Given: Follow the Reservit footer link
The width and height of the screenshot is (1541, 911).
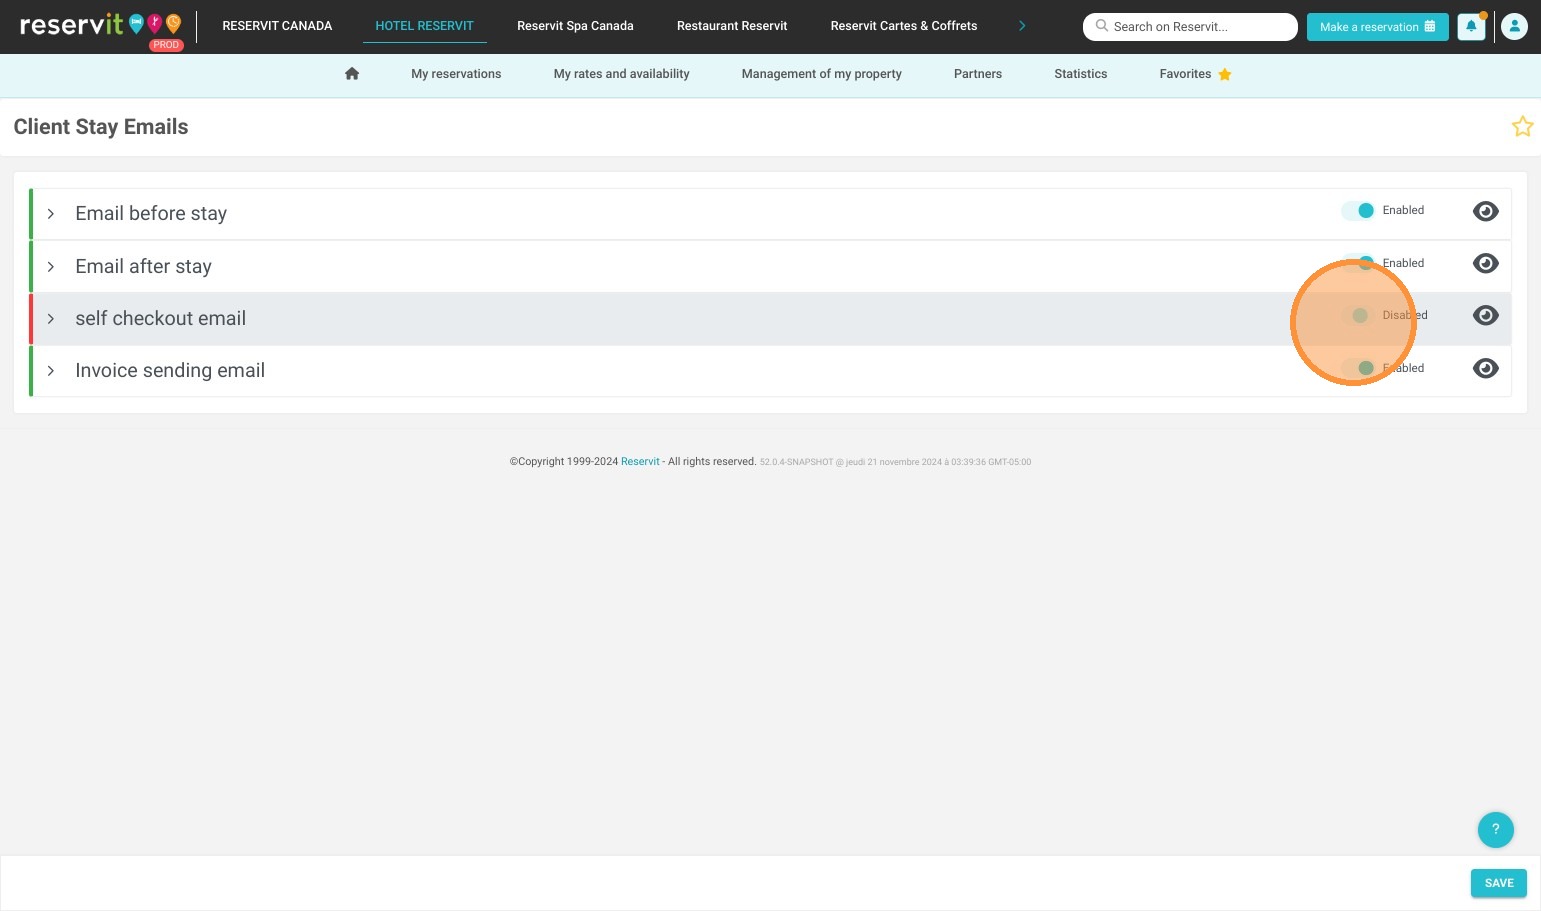Looking at the screenshot, I should [640, 462].
